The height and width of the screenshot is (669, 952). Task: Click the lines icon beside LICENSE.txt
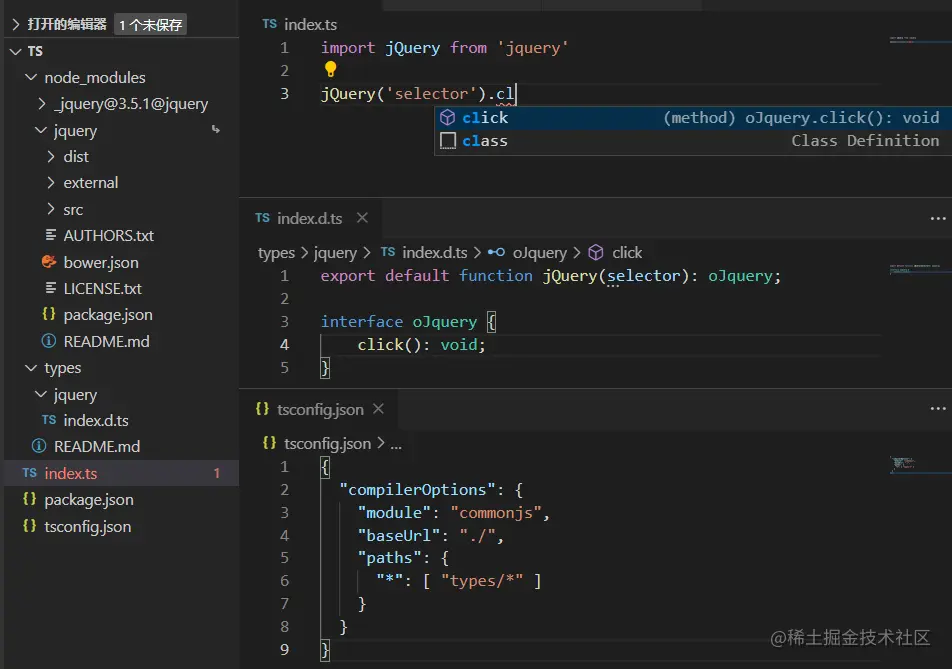click(51, 288)
